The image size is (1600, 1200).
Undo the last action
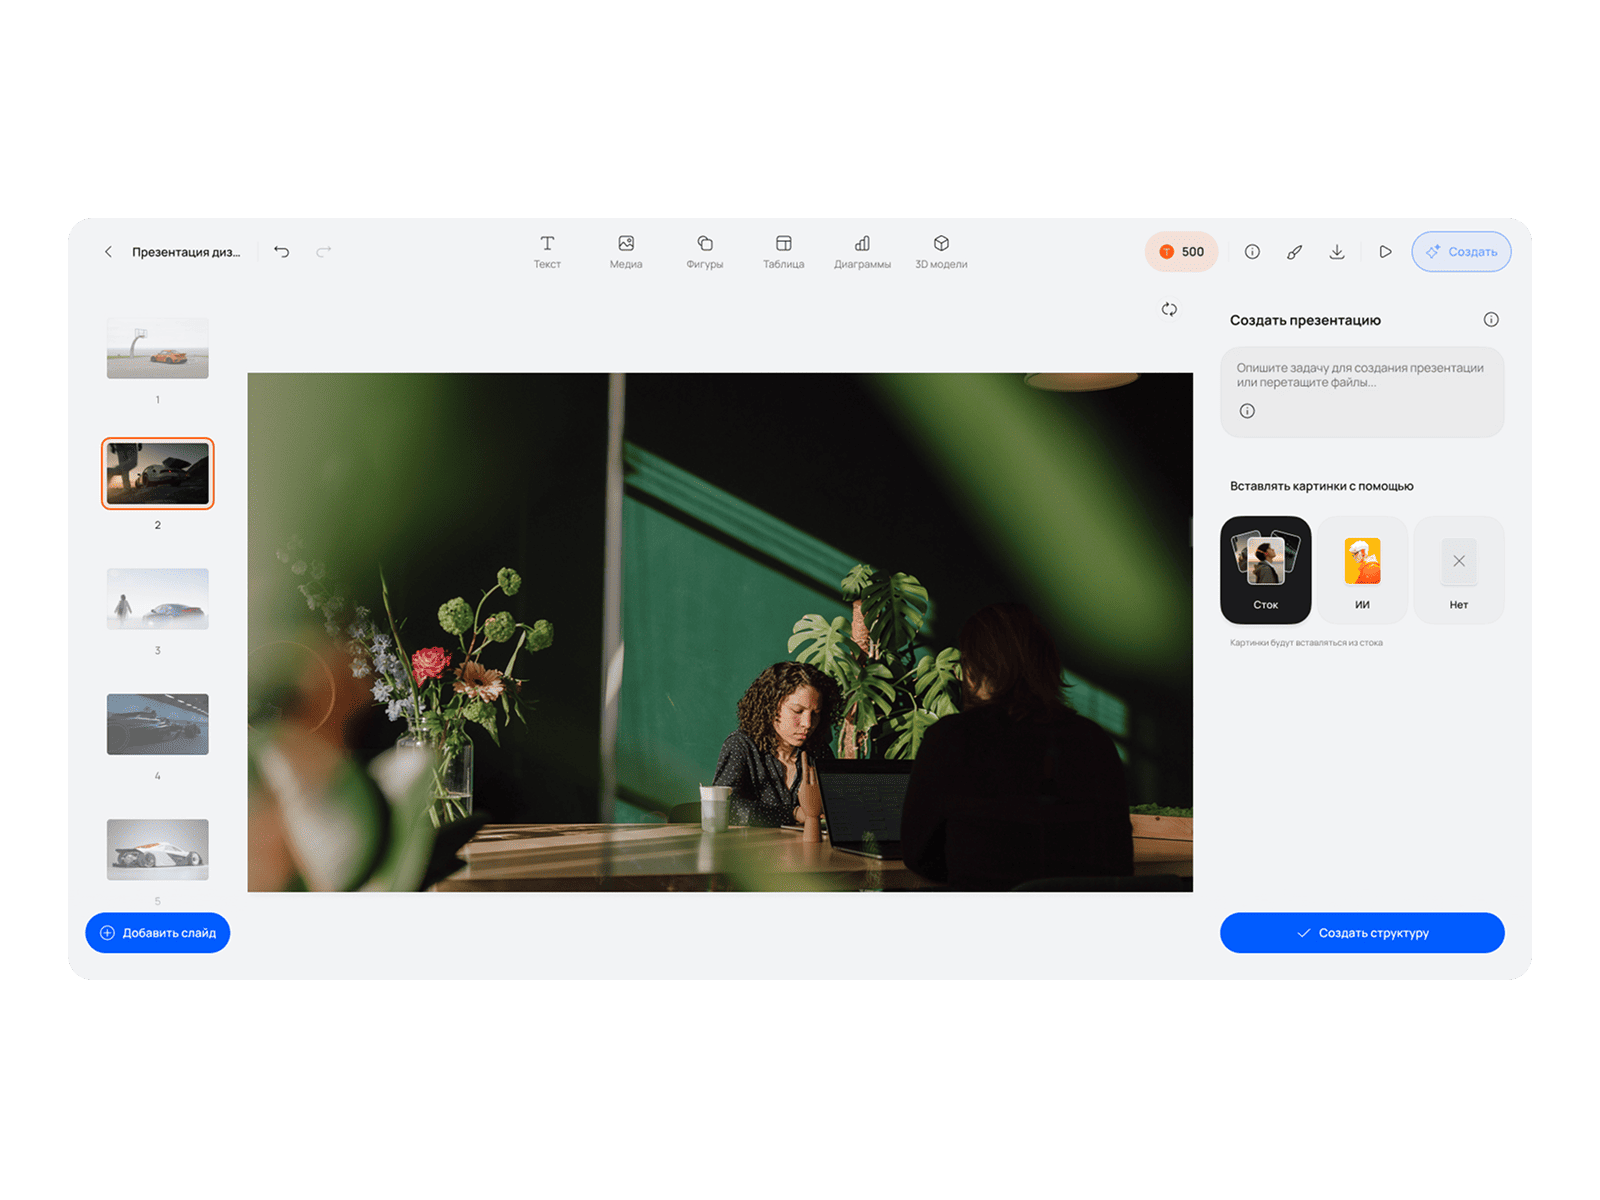click(x=282, y=252)
